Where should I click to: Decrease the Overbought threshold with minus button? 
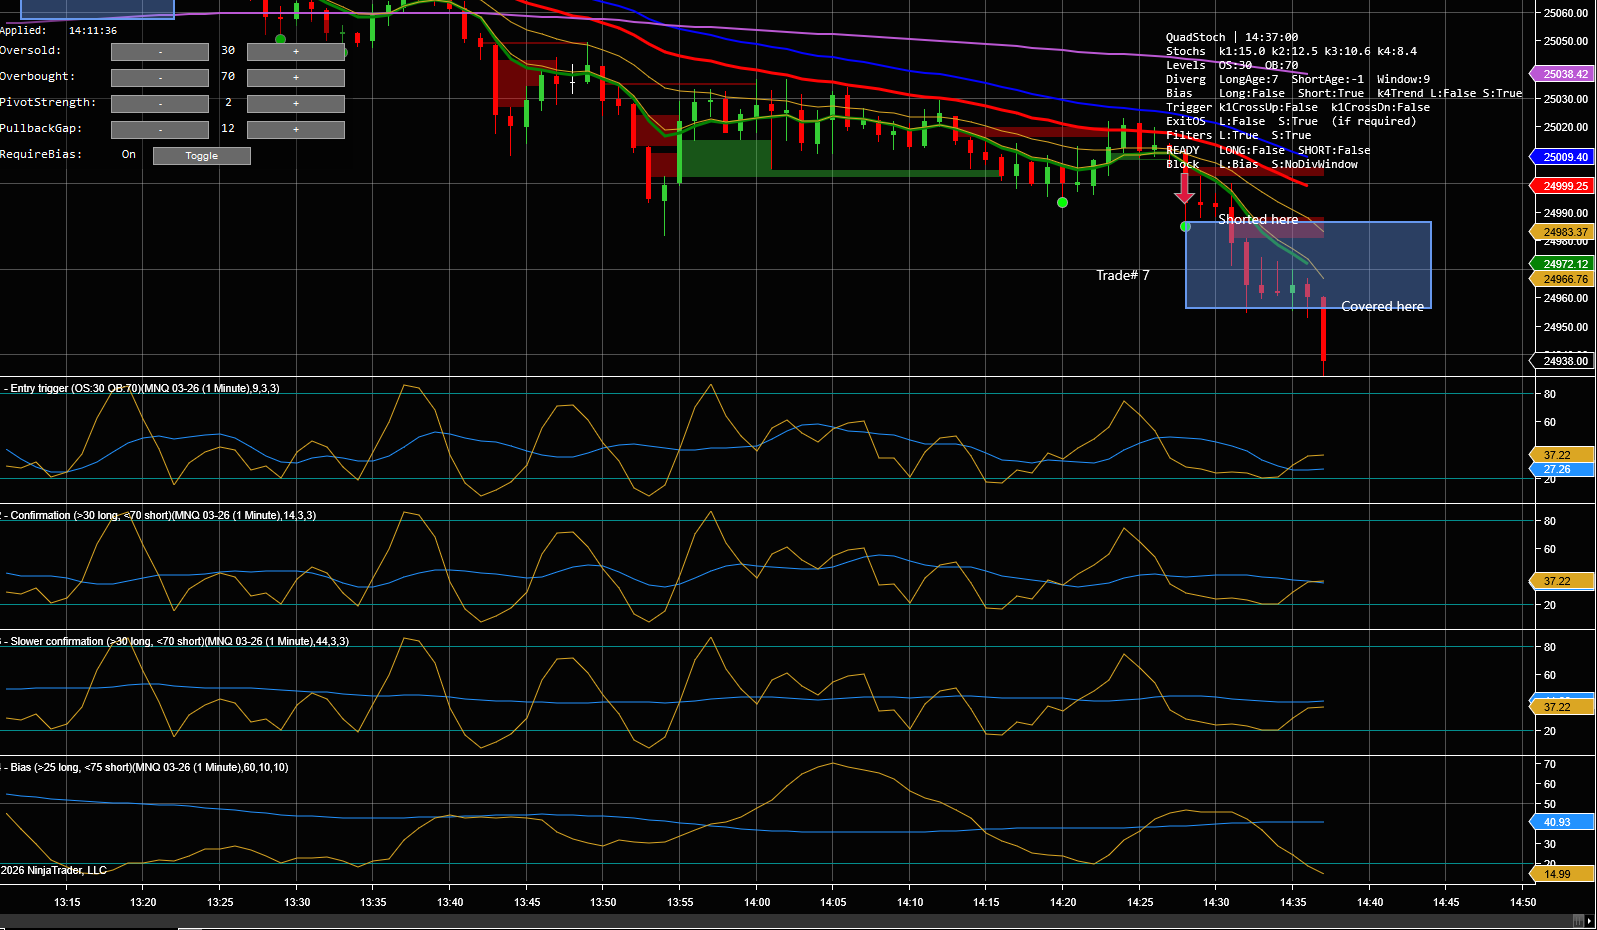point(160,78)
